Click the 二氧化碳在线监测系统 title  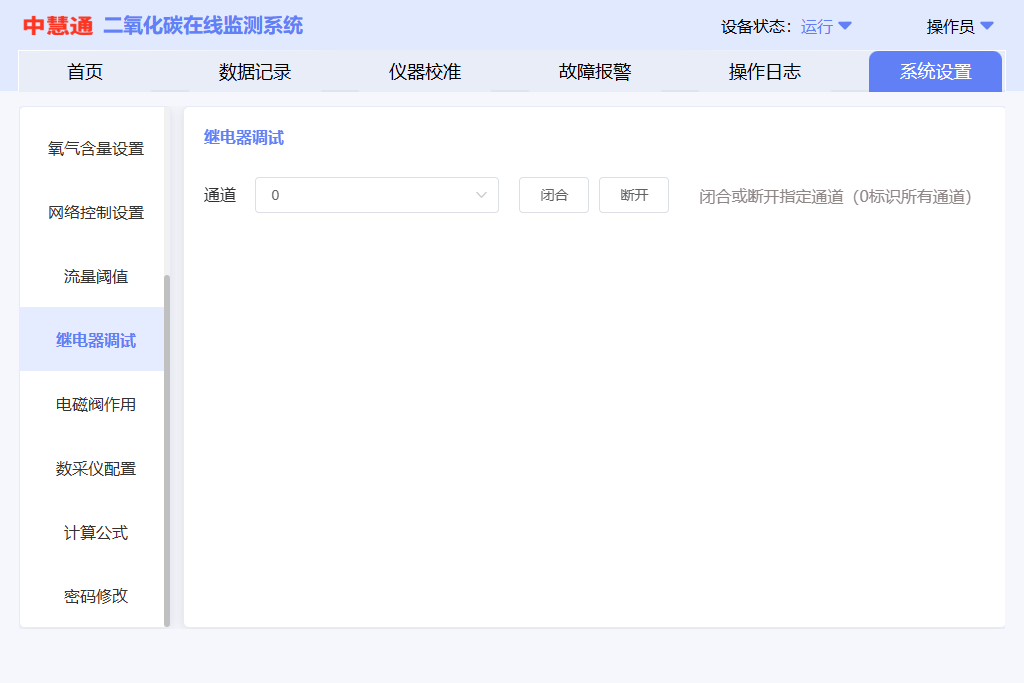(x=203, y=26)
